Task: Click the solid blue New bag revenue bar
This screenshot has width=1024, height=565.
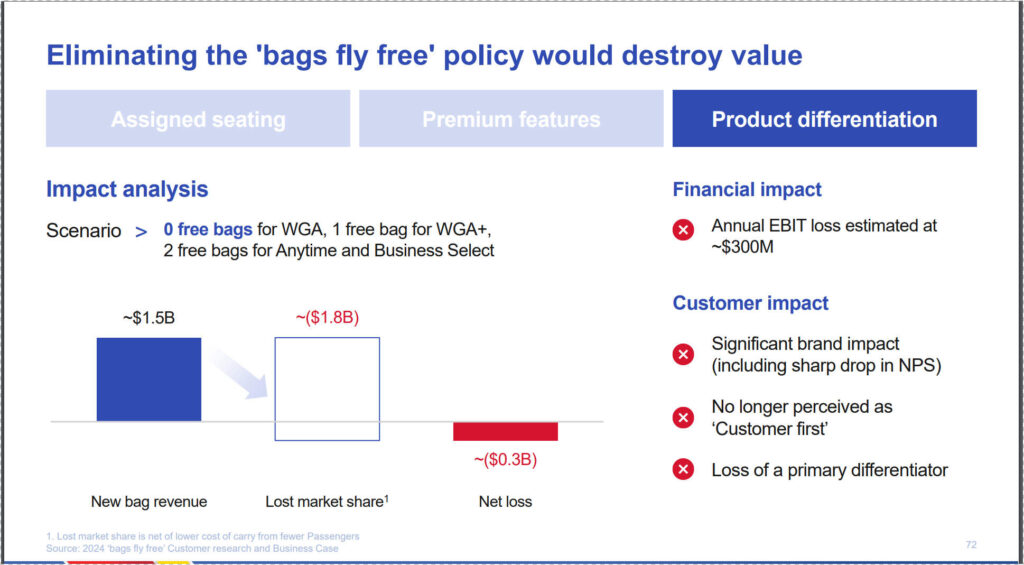Action: [x=149, y=379]
